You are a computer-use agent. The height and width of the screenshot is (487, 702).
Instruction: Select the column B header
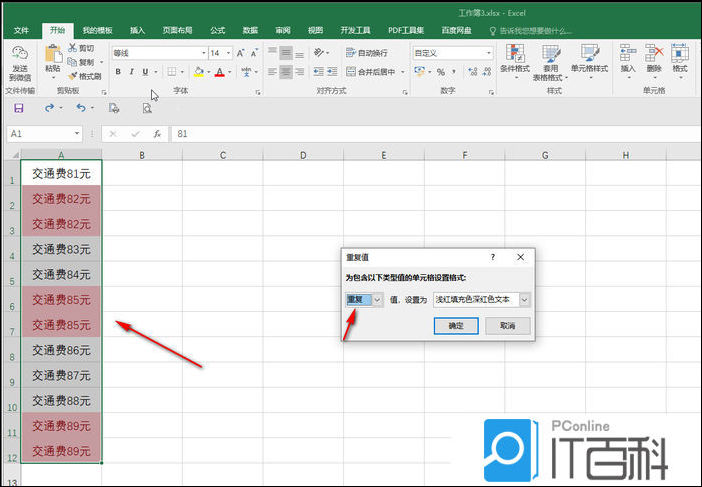pyautogui.click(x=142, y=155)
